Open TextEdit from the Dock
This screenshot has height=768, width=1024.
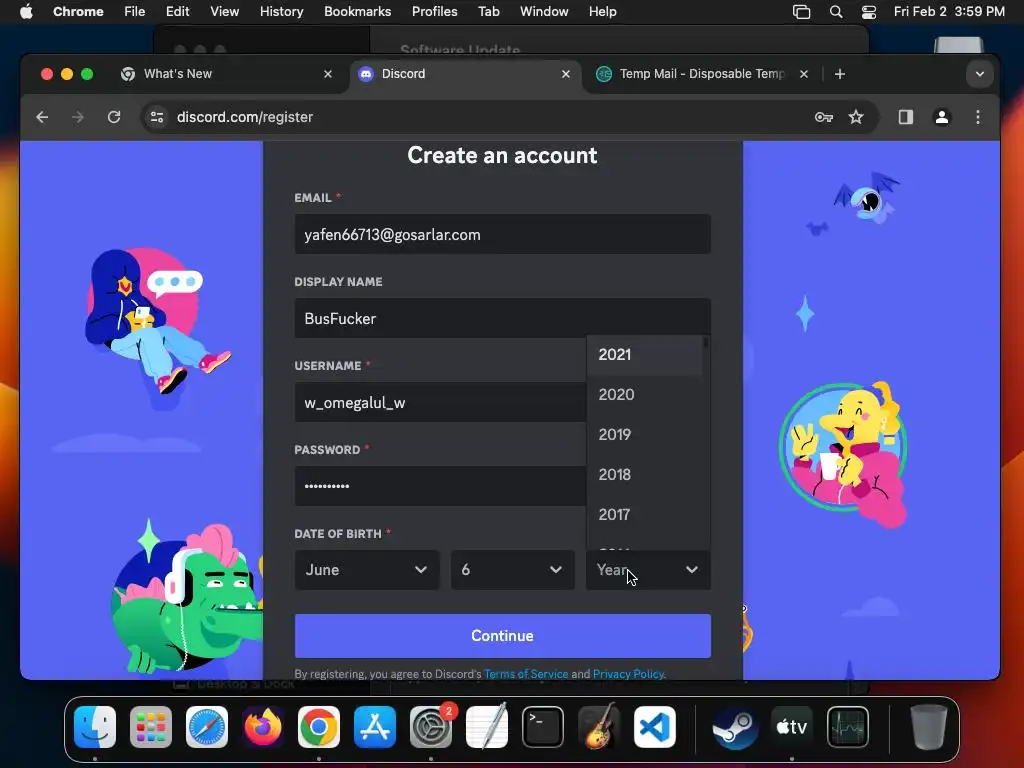click(487, 727)
